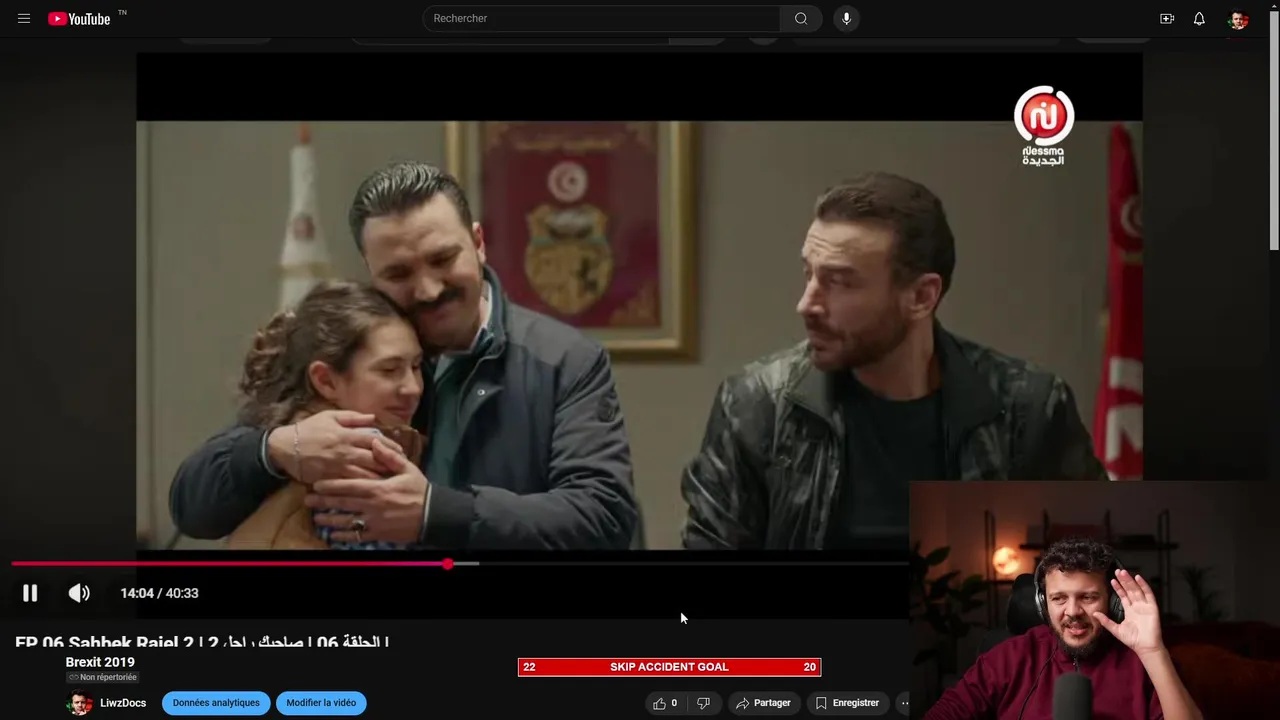Open the Create video camera icon
Image resolution: width=1280 pixels, height=720 pixels.
(x=1167, y=18)
